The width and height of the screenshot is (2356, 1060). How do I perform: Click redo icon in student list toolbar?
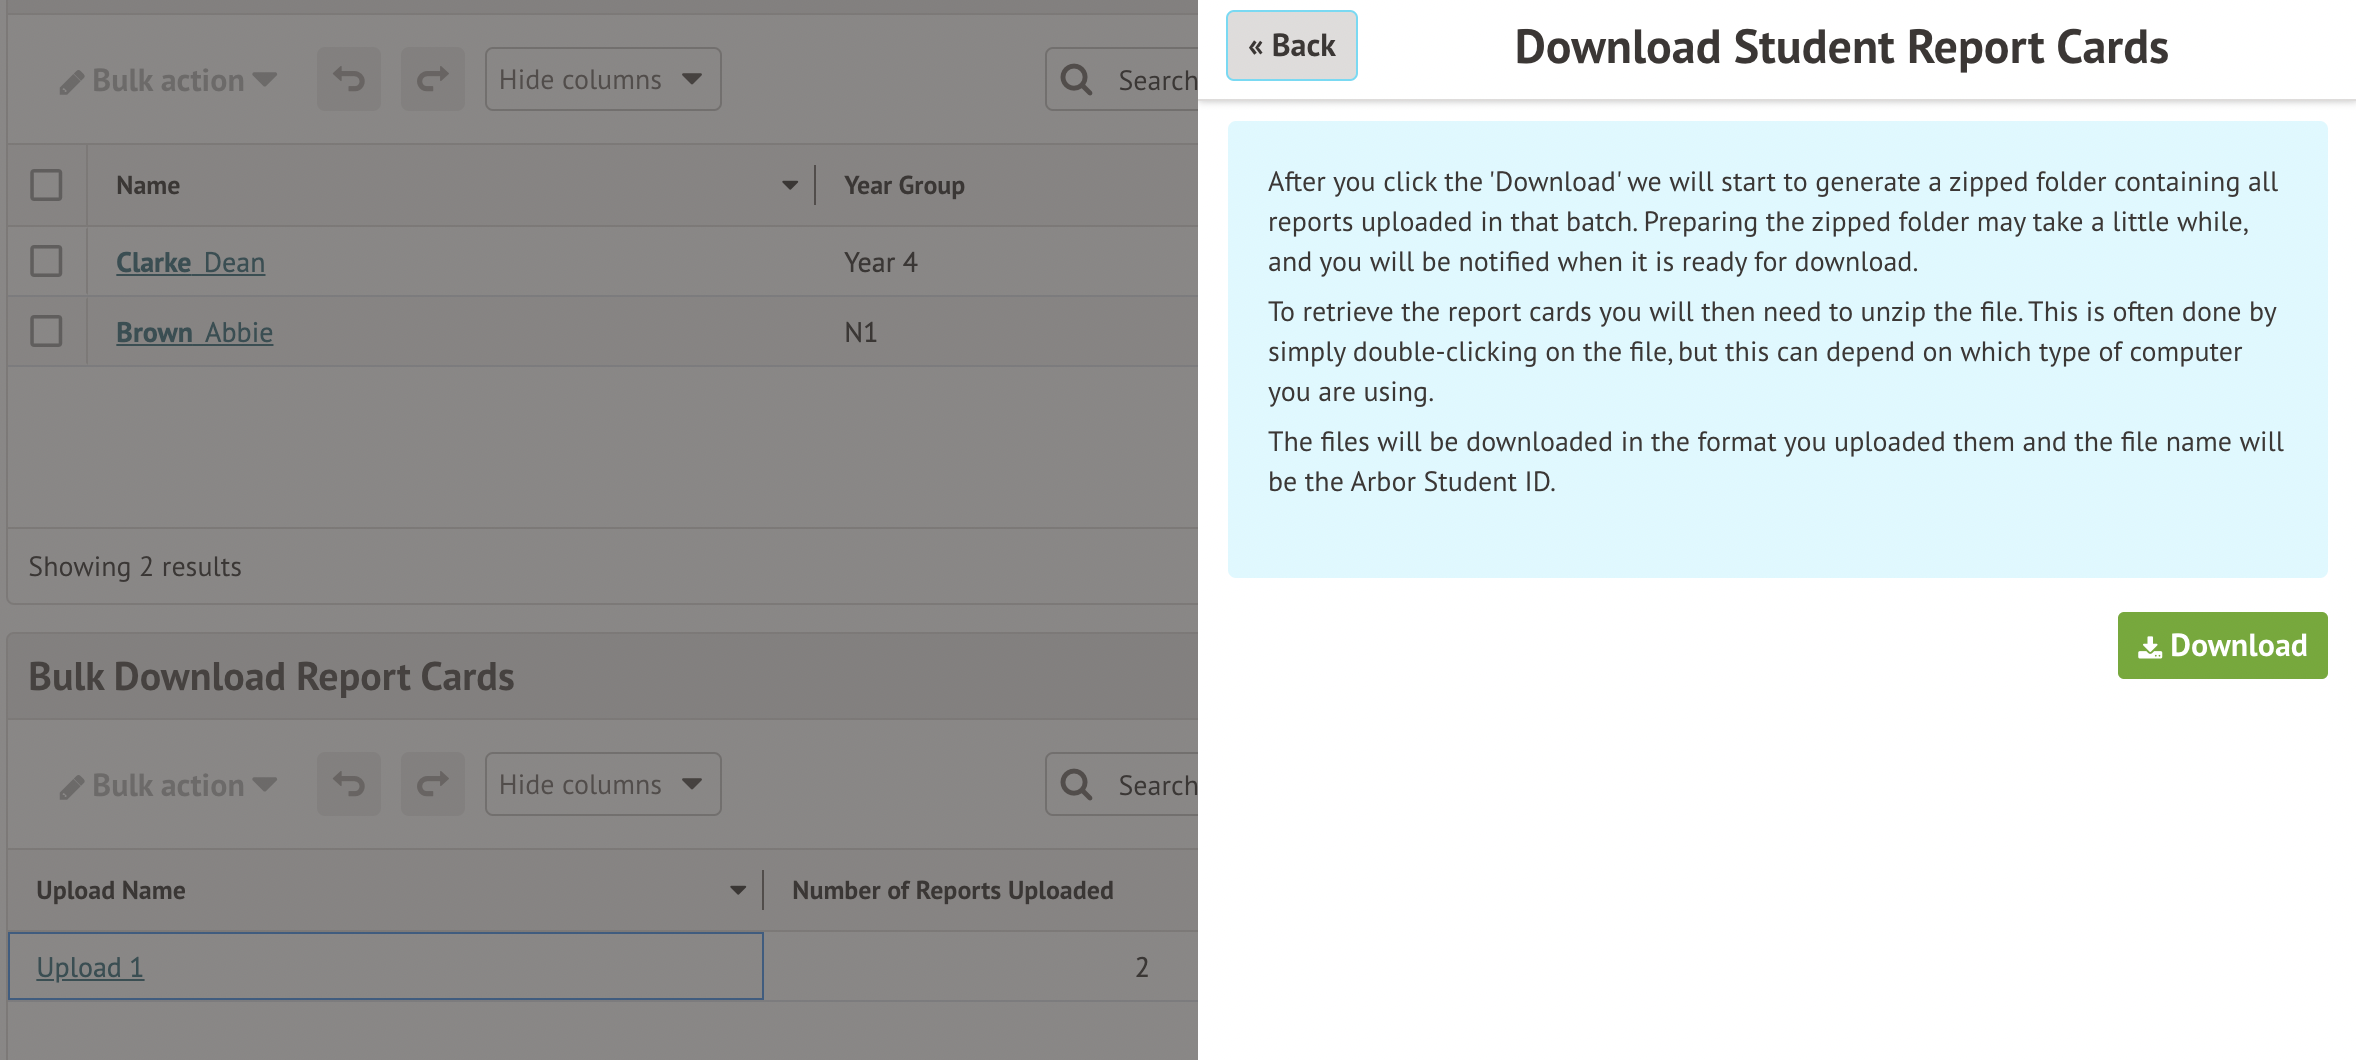tap(432, 79)
